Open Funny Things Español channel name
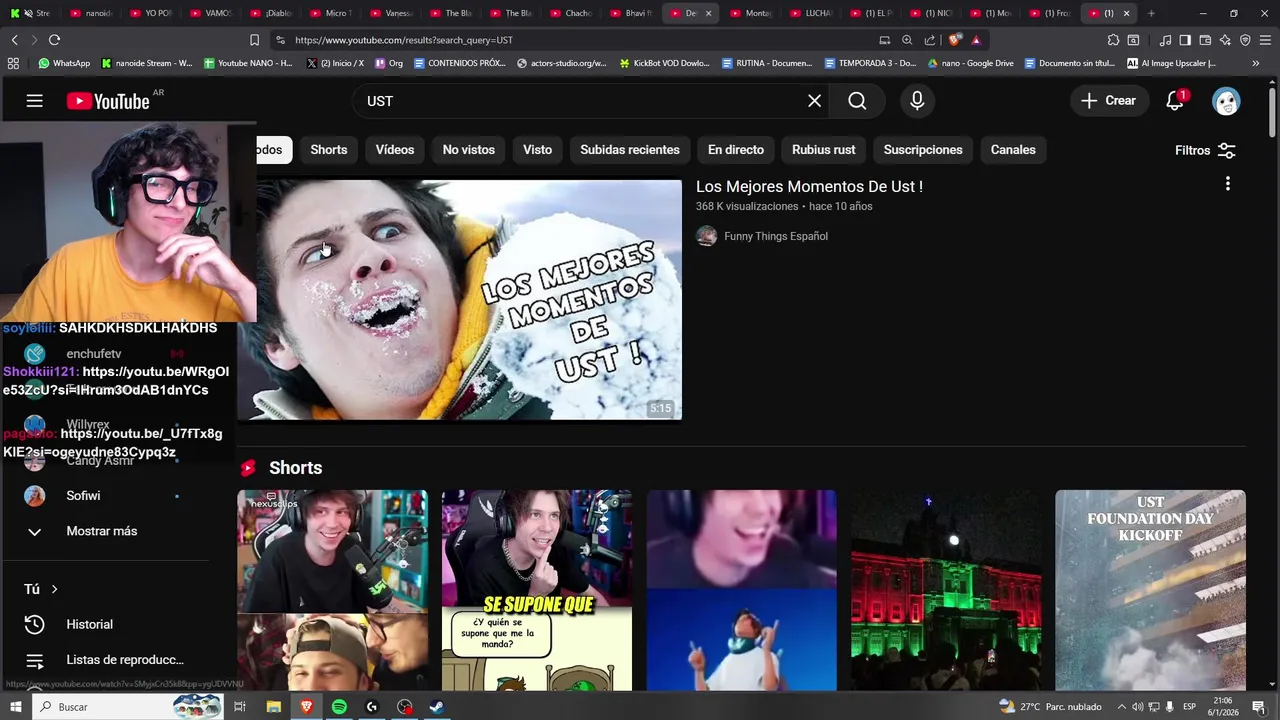Screen dimensions: 1280x720 pos(776,236)
